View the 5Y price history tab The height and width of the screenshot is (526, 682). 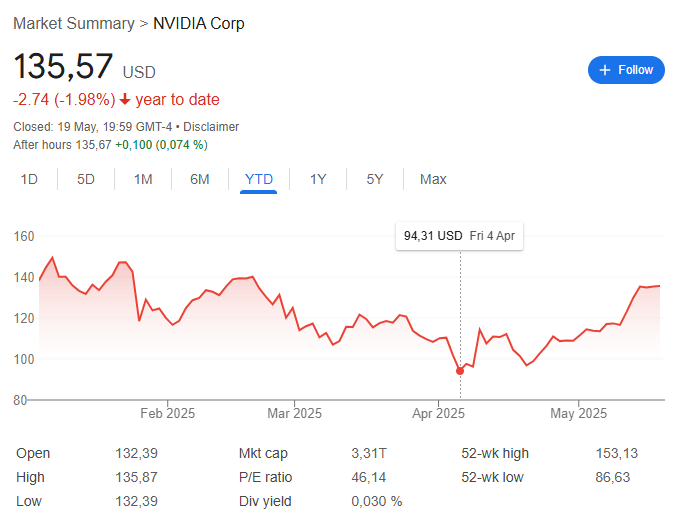pos(374,179)
